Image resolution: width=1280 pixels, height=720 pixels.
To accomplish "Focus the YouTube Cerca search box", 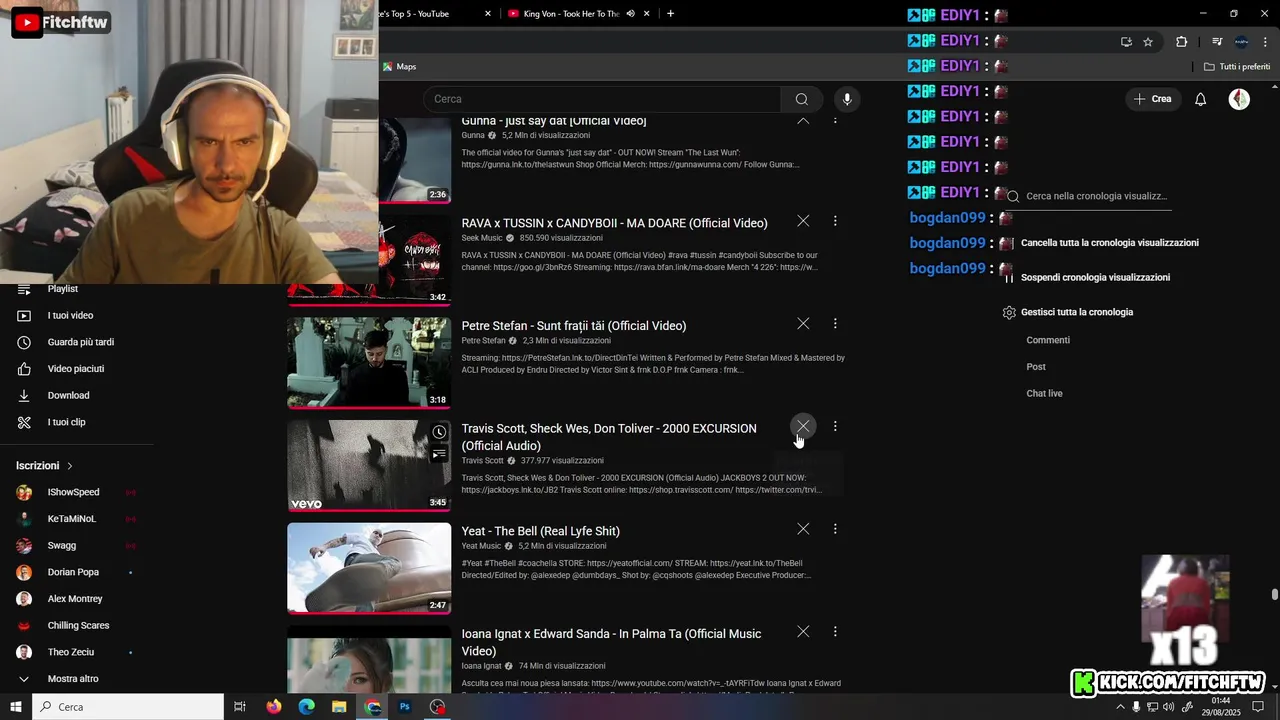I will click(603, 99).
